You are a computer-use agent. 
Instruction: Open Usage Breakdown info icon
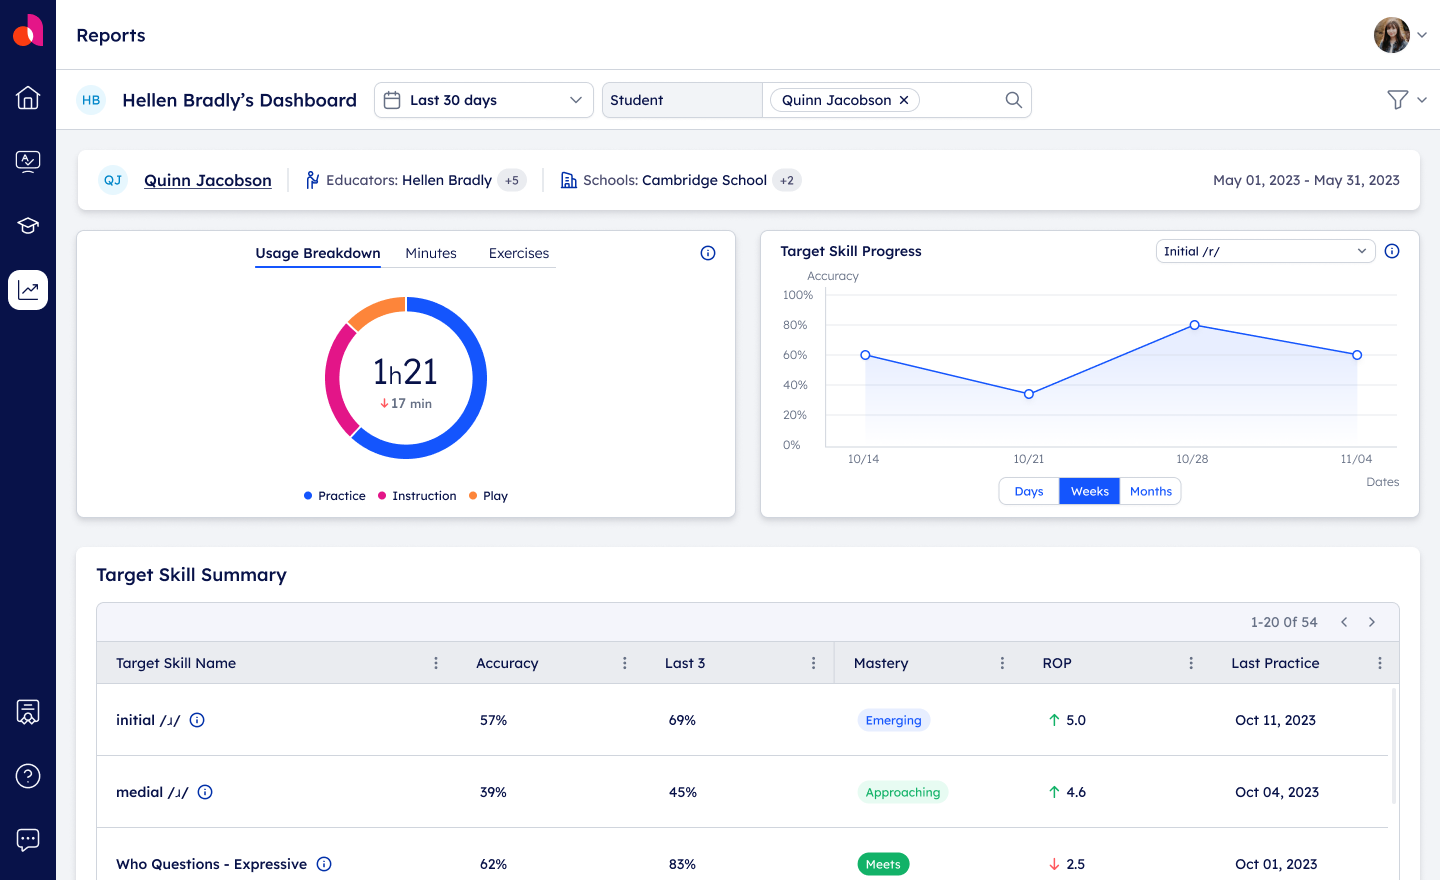click(708, 253)
